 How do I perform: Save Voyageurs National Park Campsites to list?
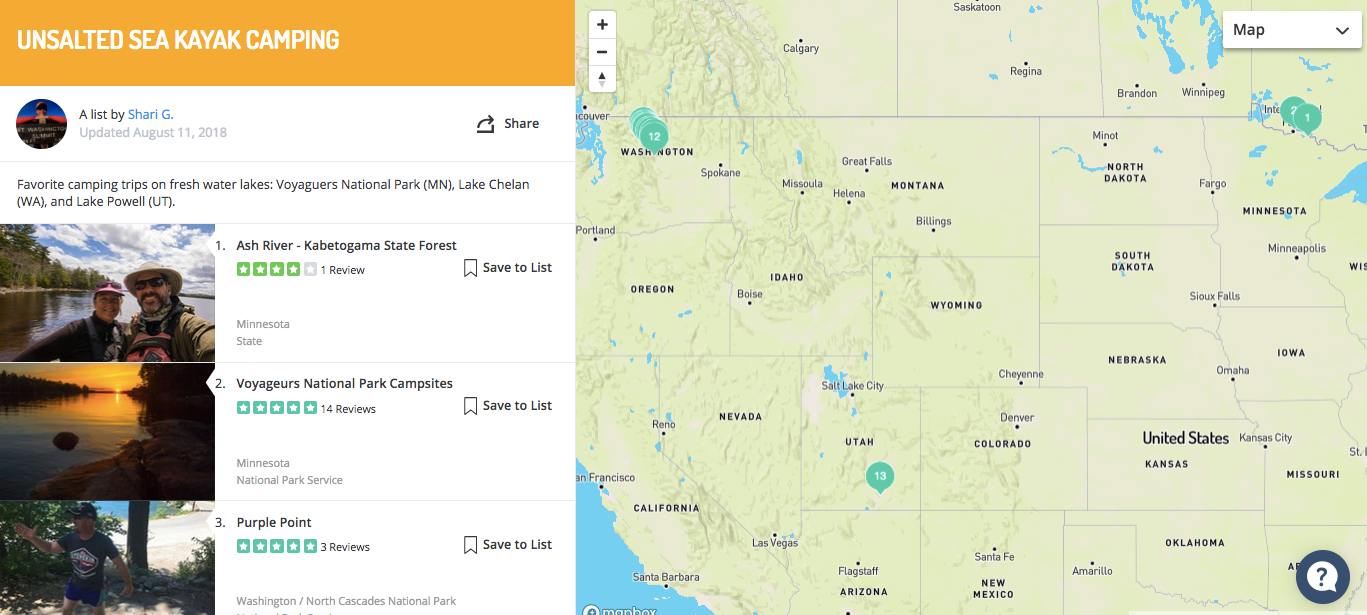coord(508,406)
